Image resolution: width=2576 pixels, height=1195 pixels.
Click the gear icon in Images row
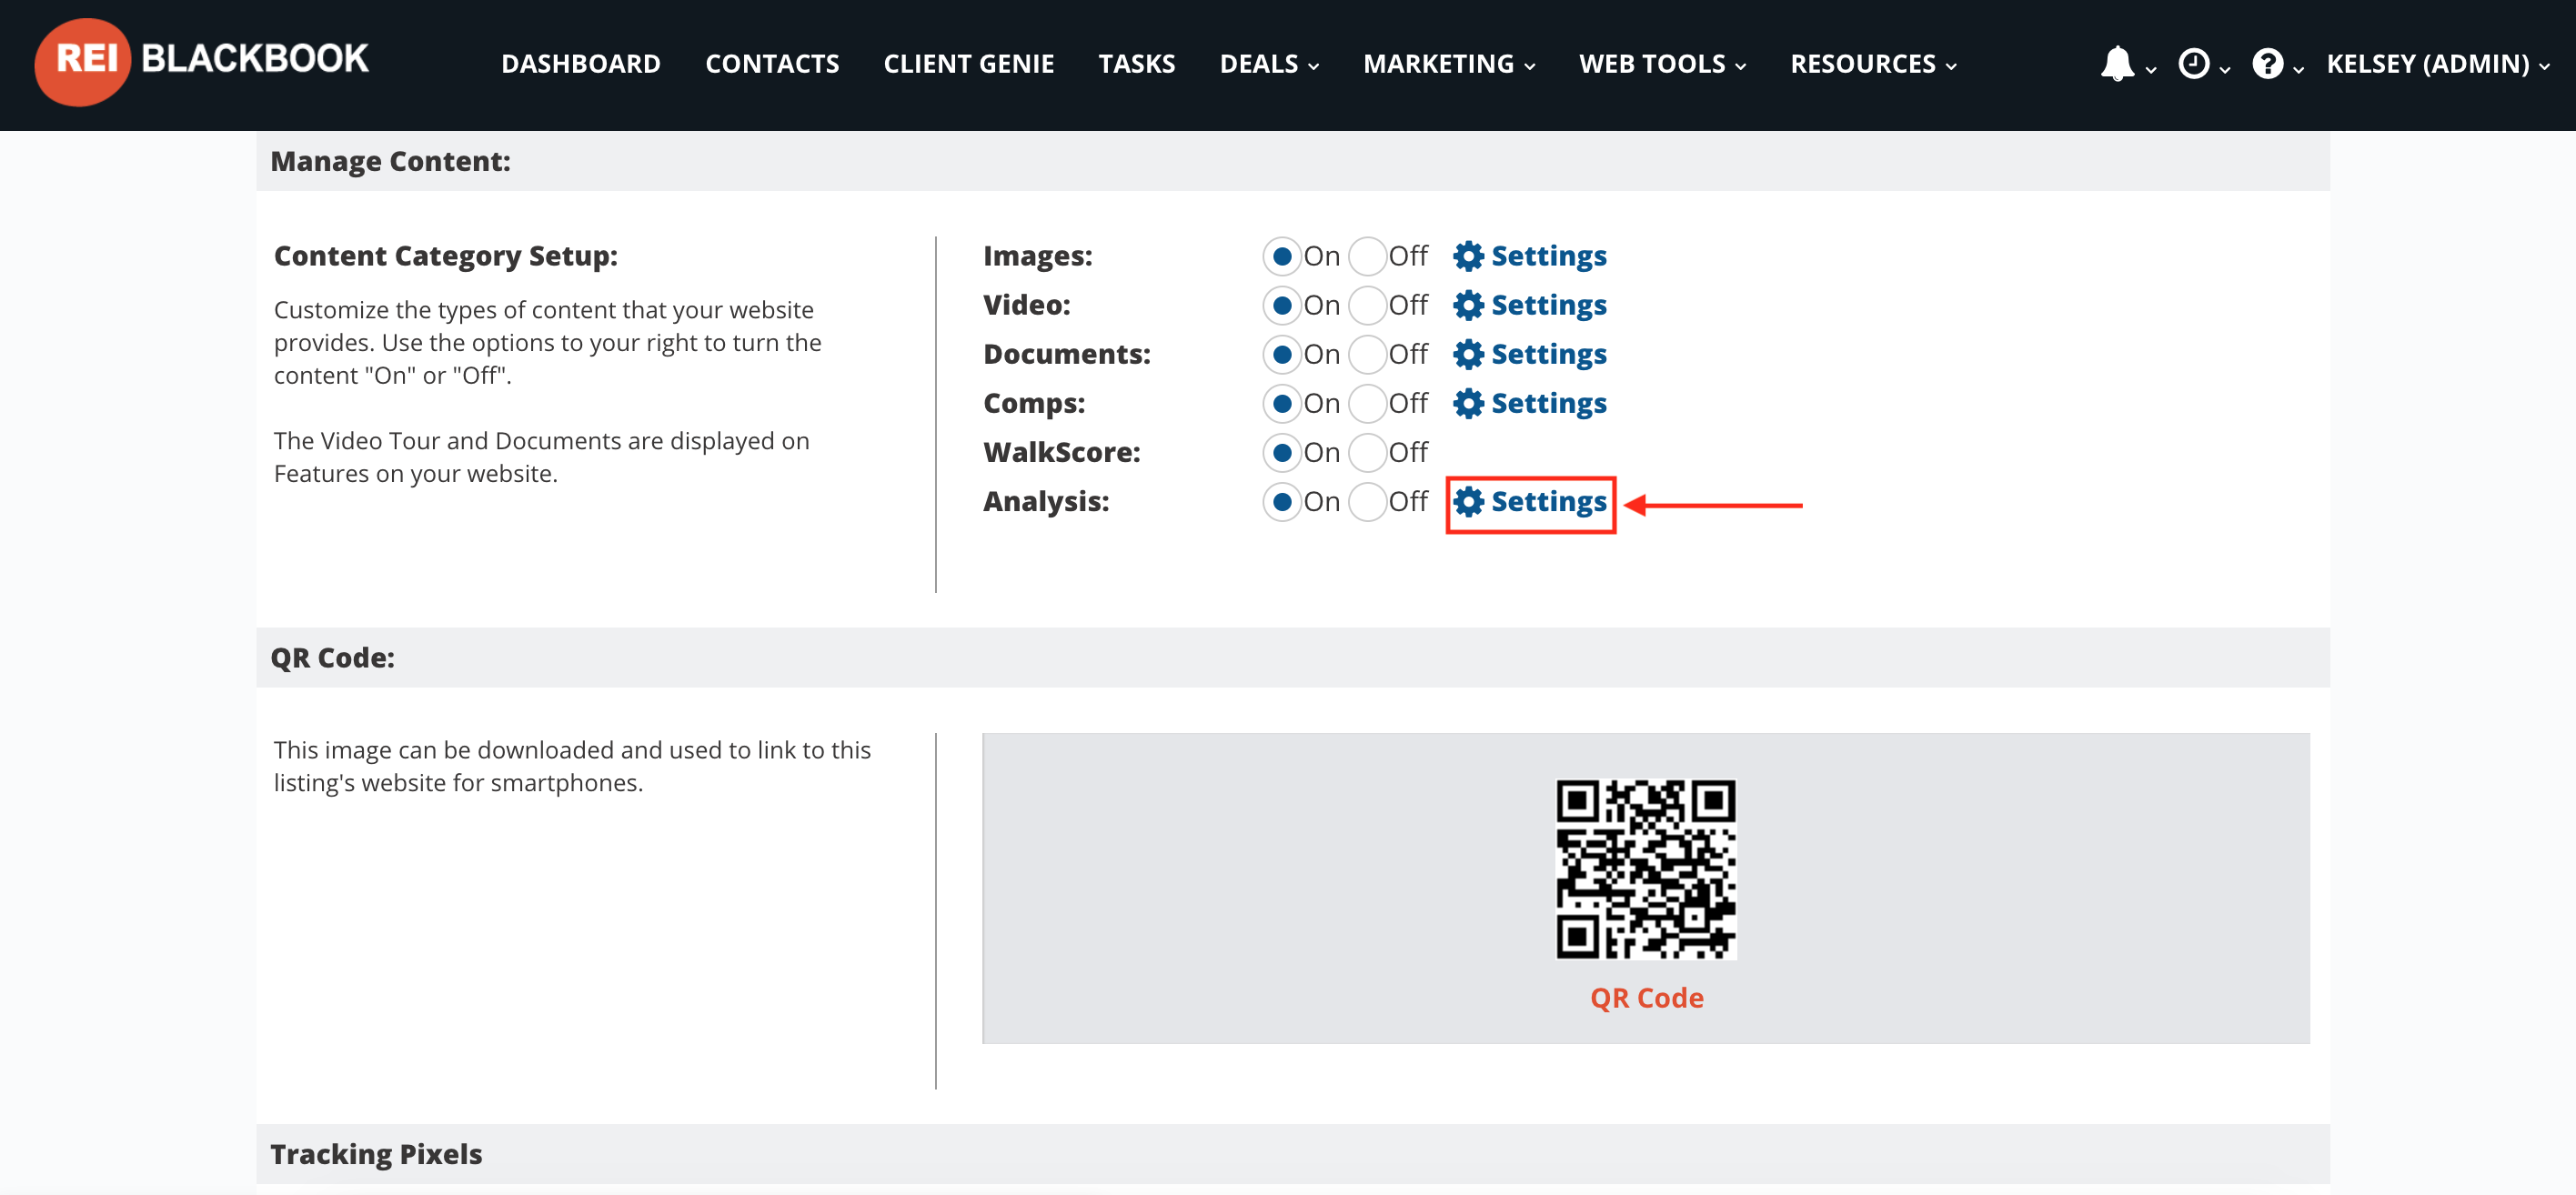tap(1467, 256)
